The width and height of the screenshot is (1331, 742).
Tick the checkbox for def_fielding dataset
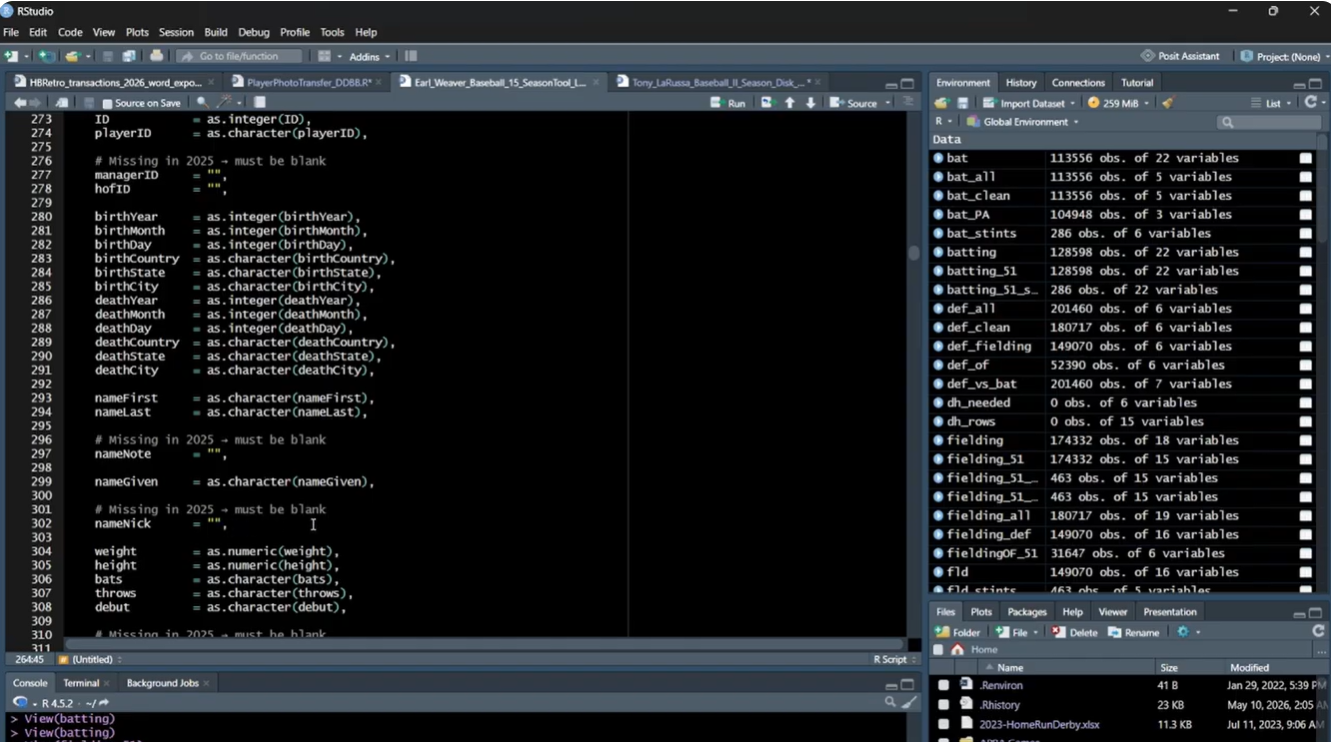pos(1306,346)
